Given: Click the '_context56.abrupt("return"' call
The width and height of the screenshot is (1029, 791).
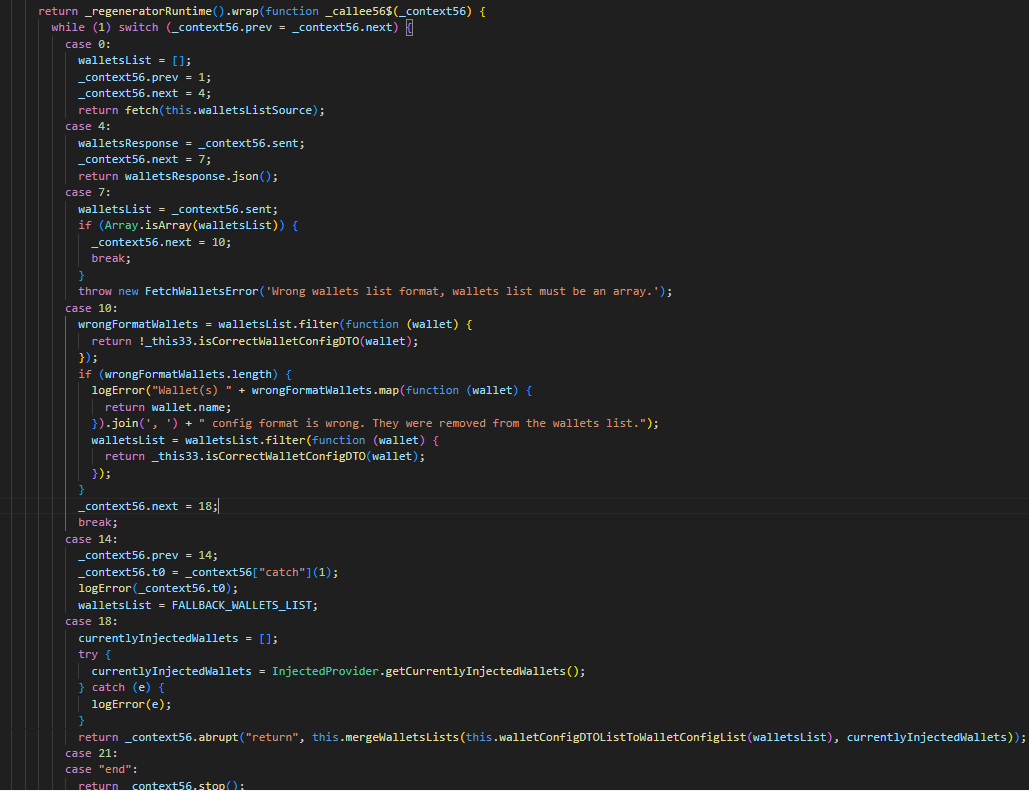Looking at the screenshot, I should click(x=211, y=737).
